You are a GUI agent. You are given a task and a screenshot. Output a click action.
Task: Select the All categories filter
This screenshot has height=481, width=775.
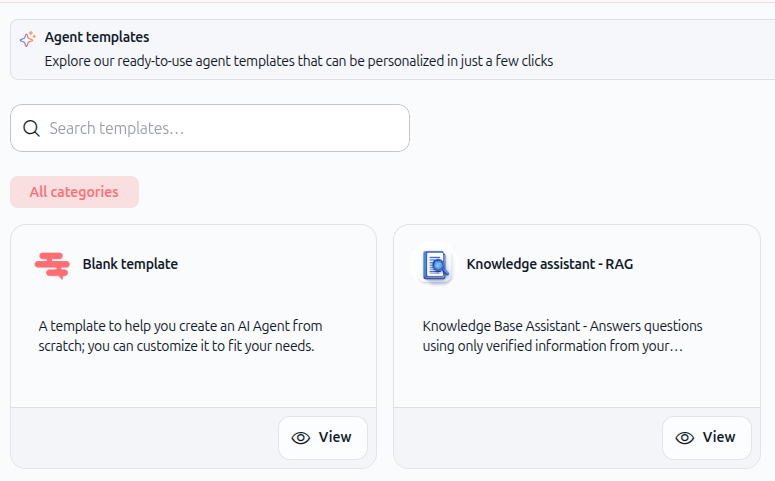click(75, 192)
